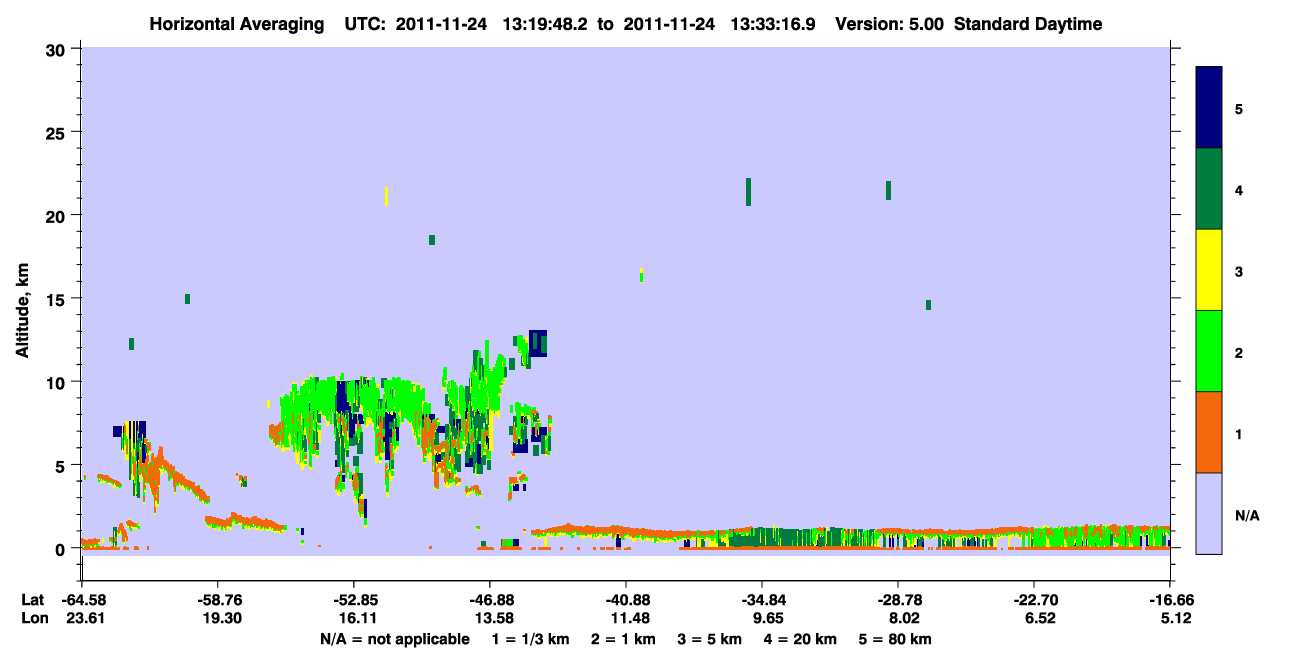Click the yellow color bar segment 3

click(x=1209, y=270)
